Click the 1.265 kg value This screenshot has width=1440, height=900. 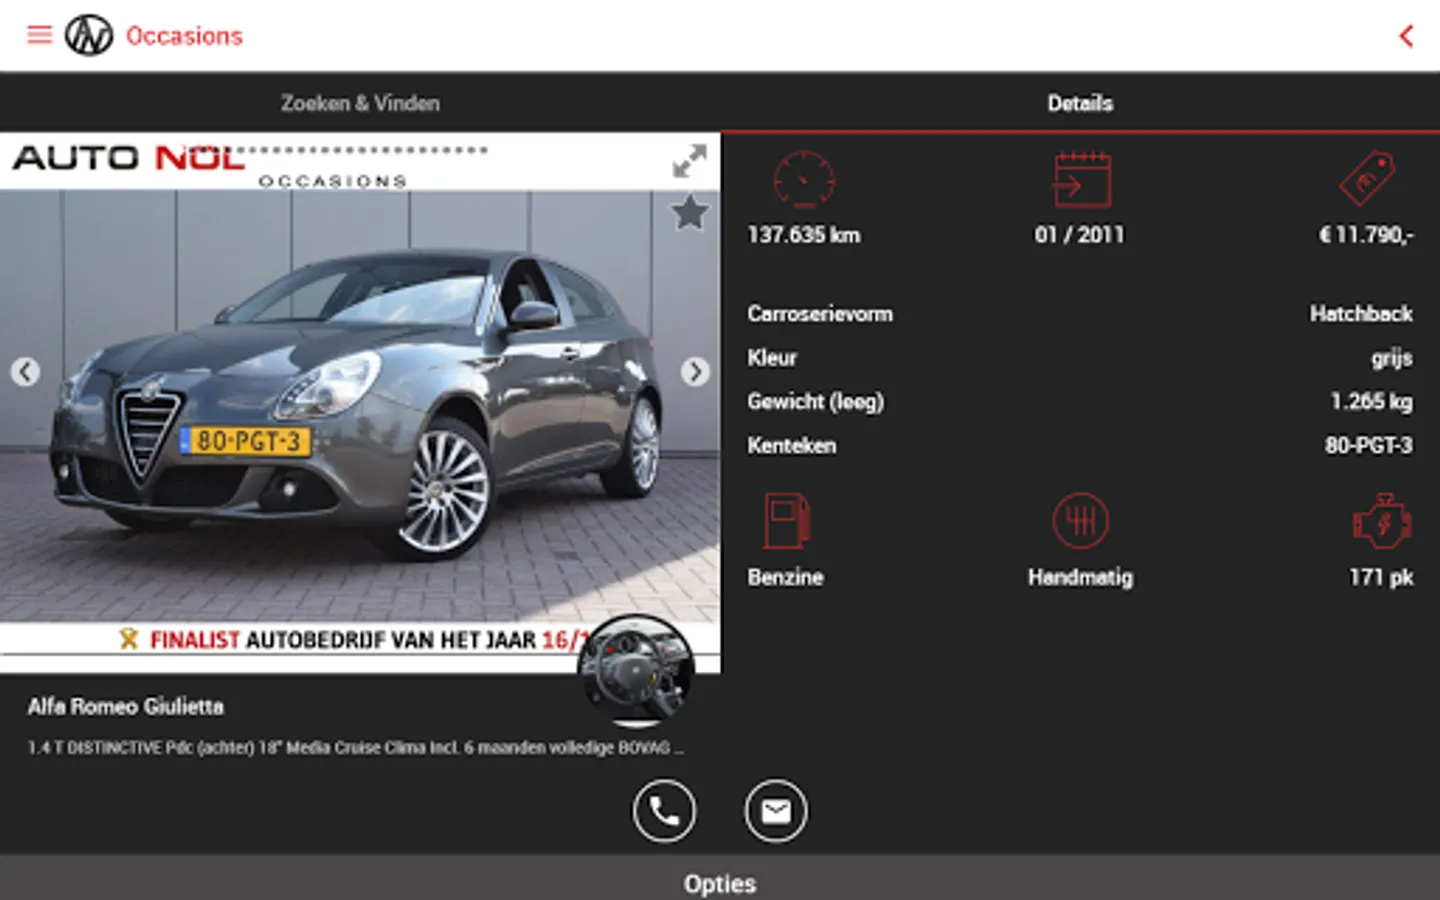pyautogui.click(x=1371, y=402)
